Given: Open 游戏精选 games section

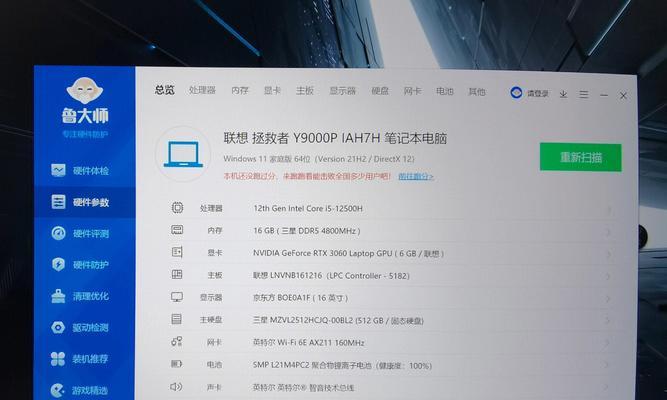Looking at the screenshot, I should click(x=80, y=390).
